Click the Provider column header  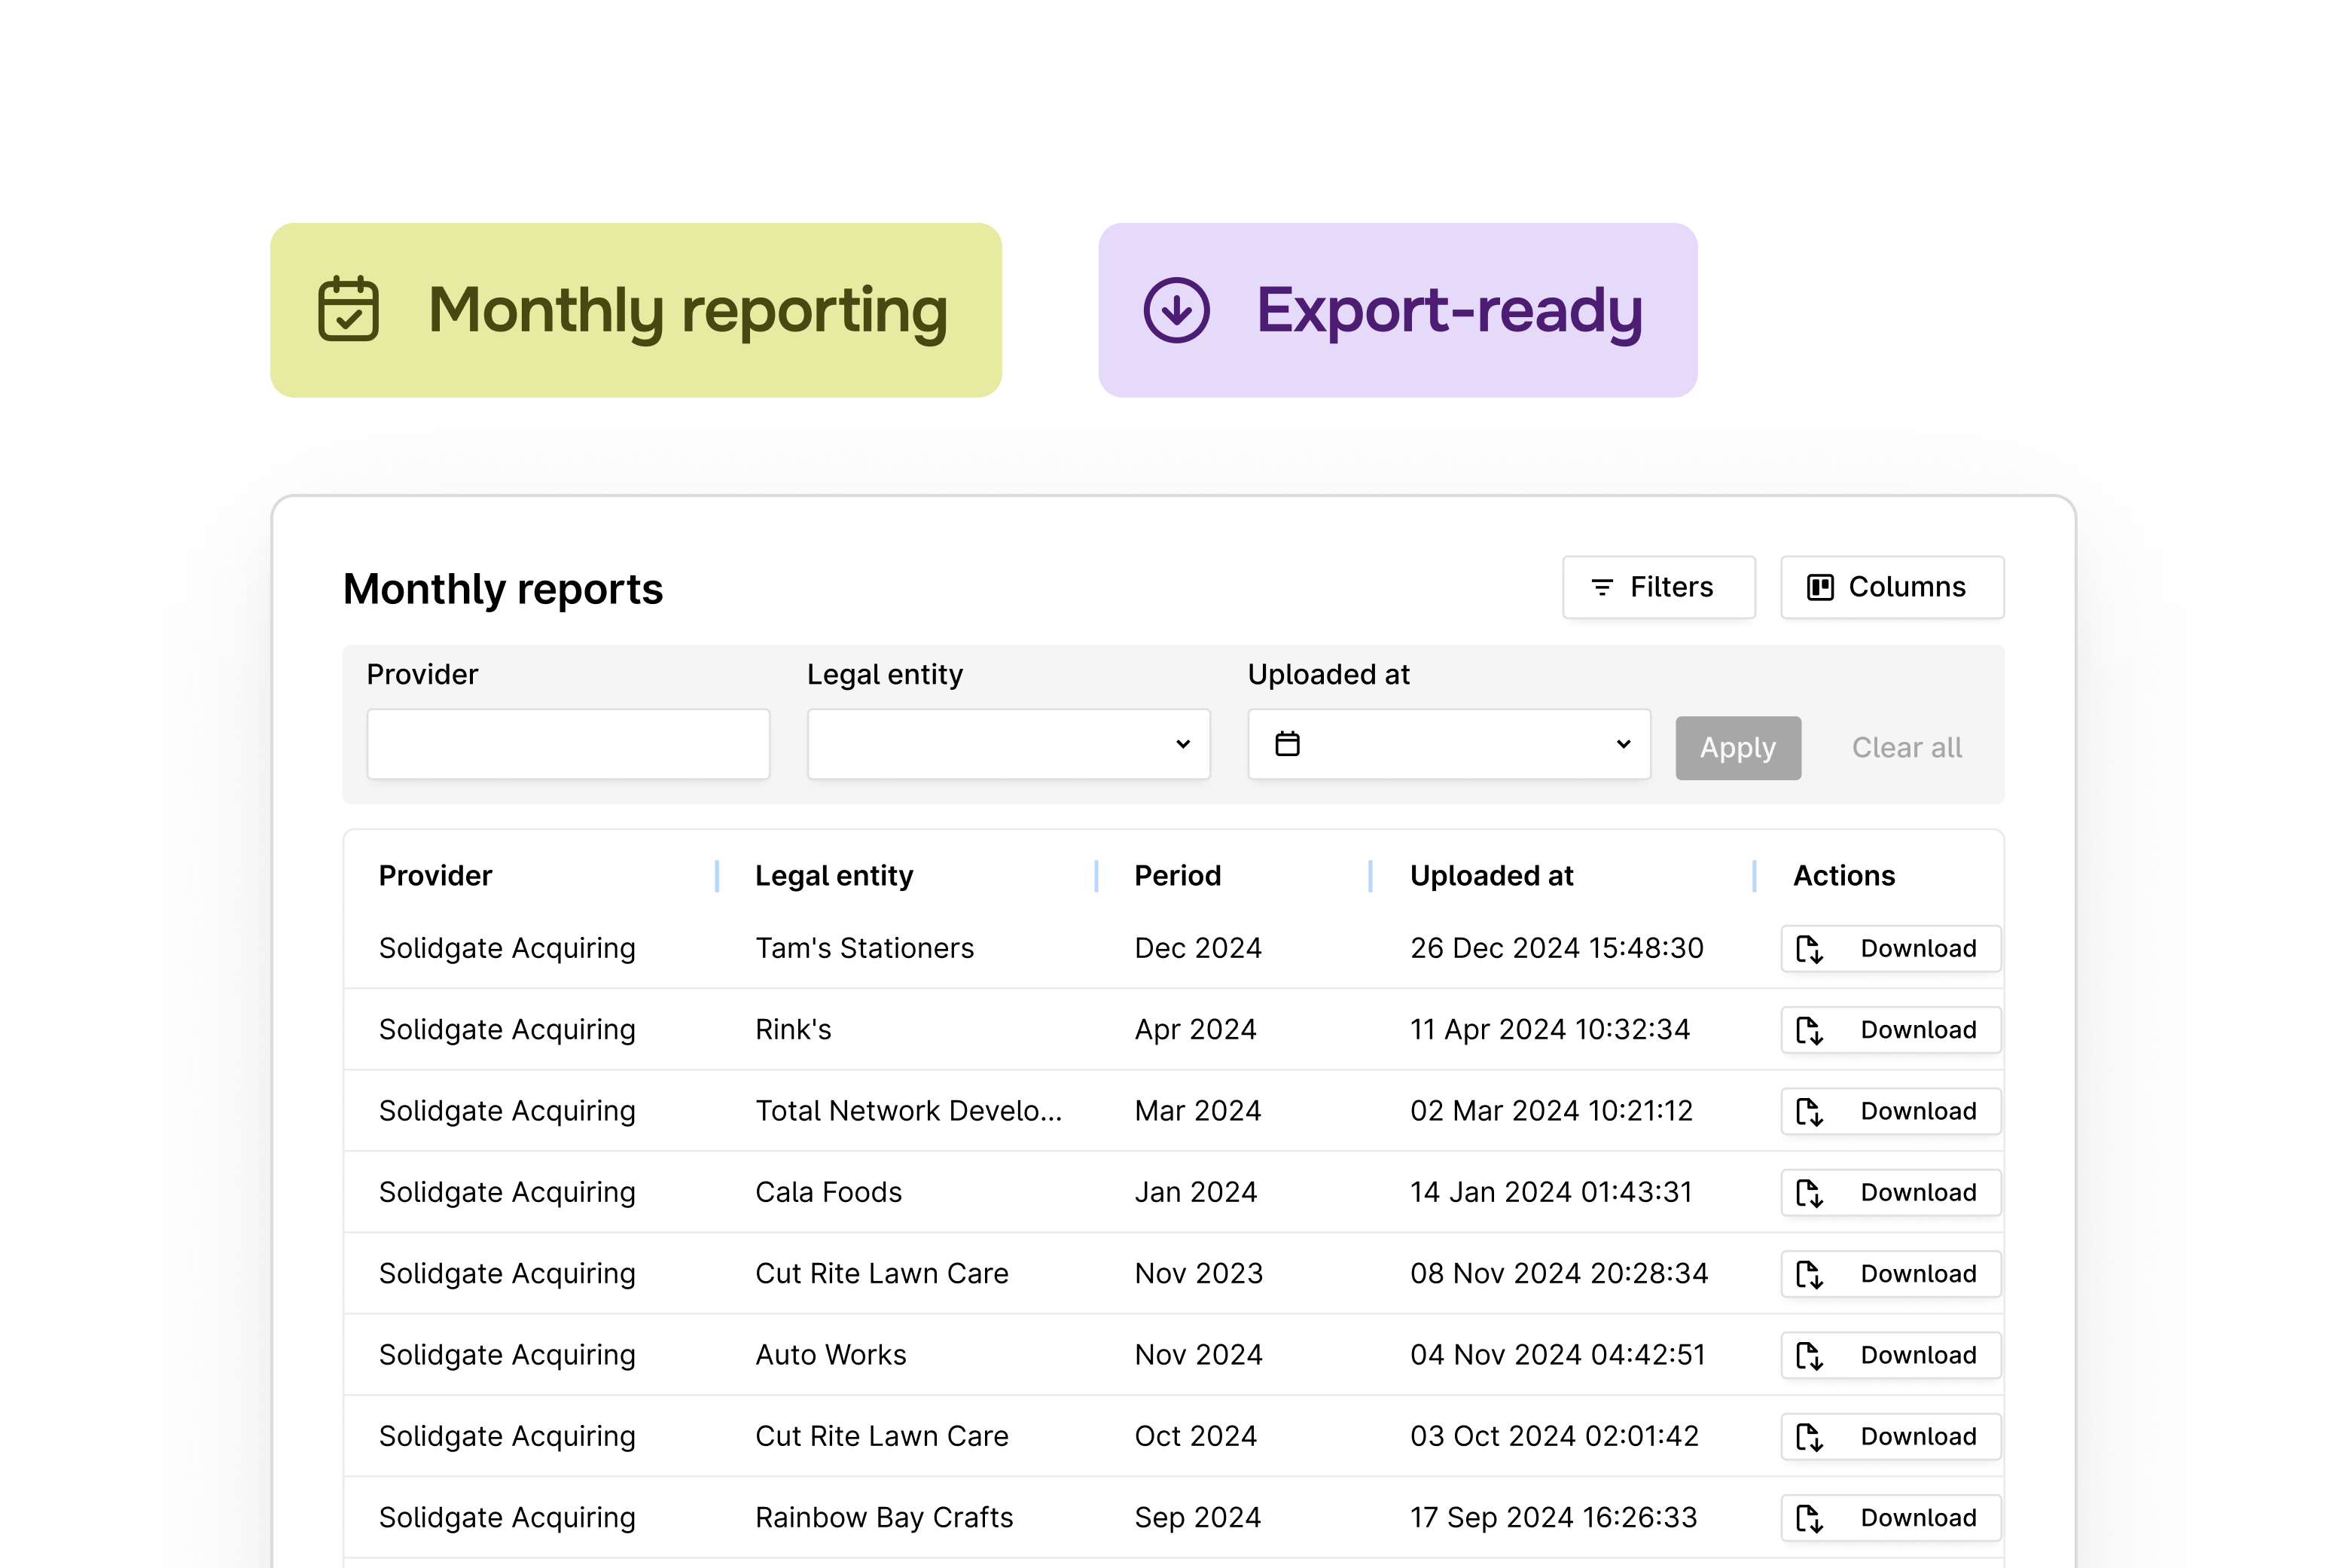point(435,875)
